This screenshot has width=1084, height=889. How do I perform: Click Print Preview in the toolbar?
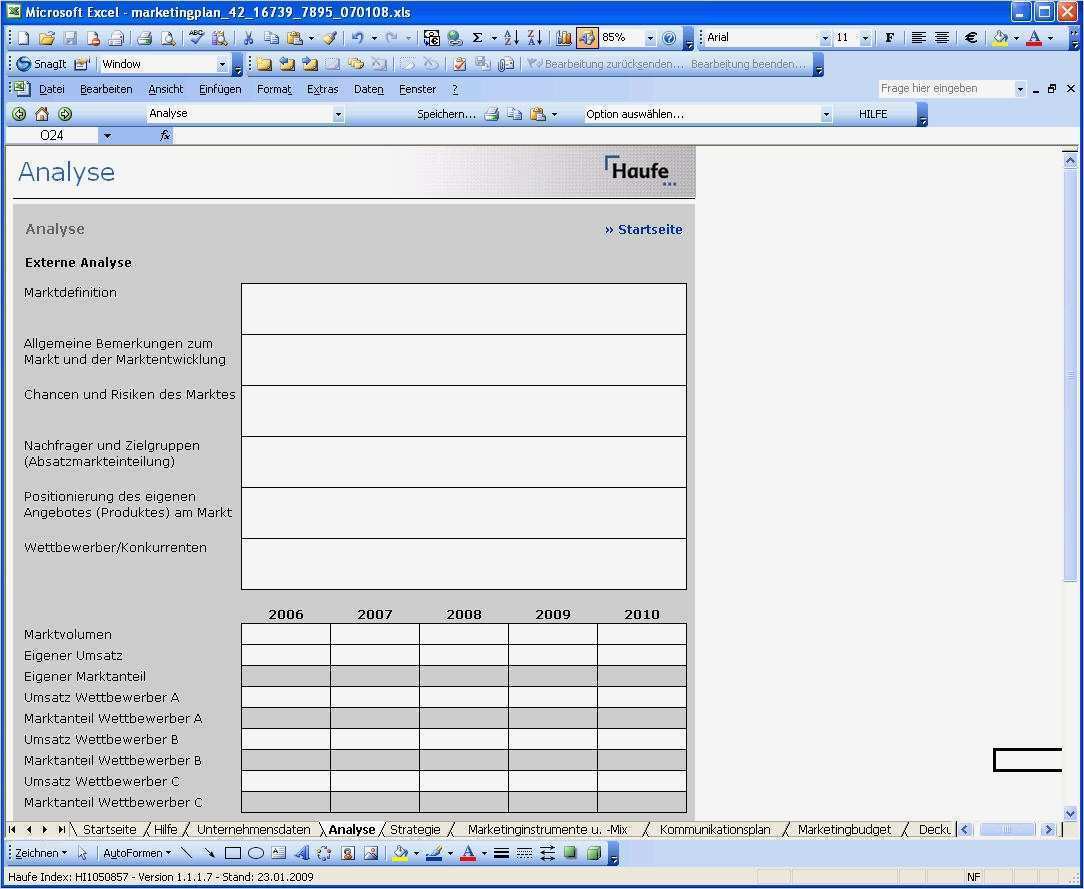(x=166, y=37)
